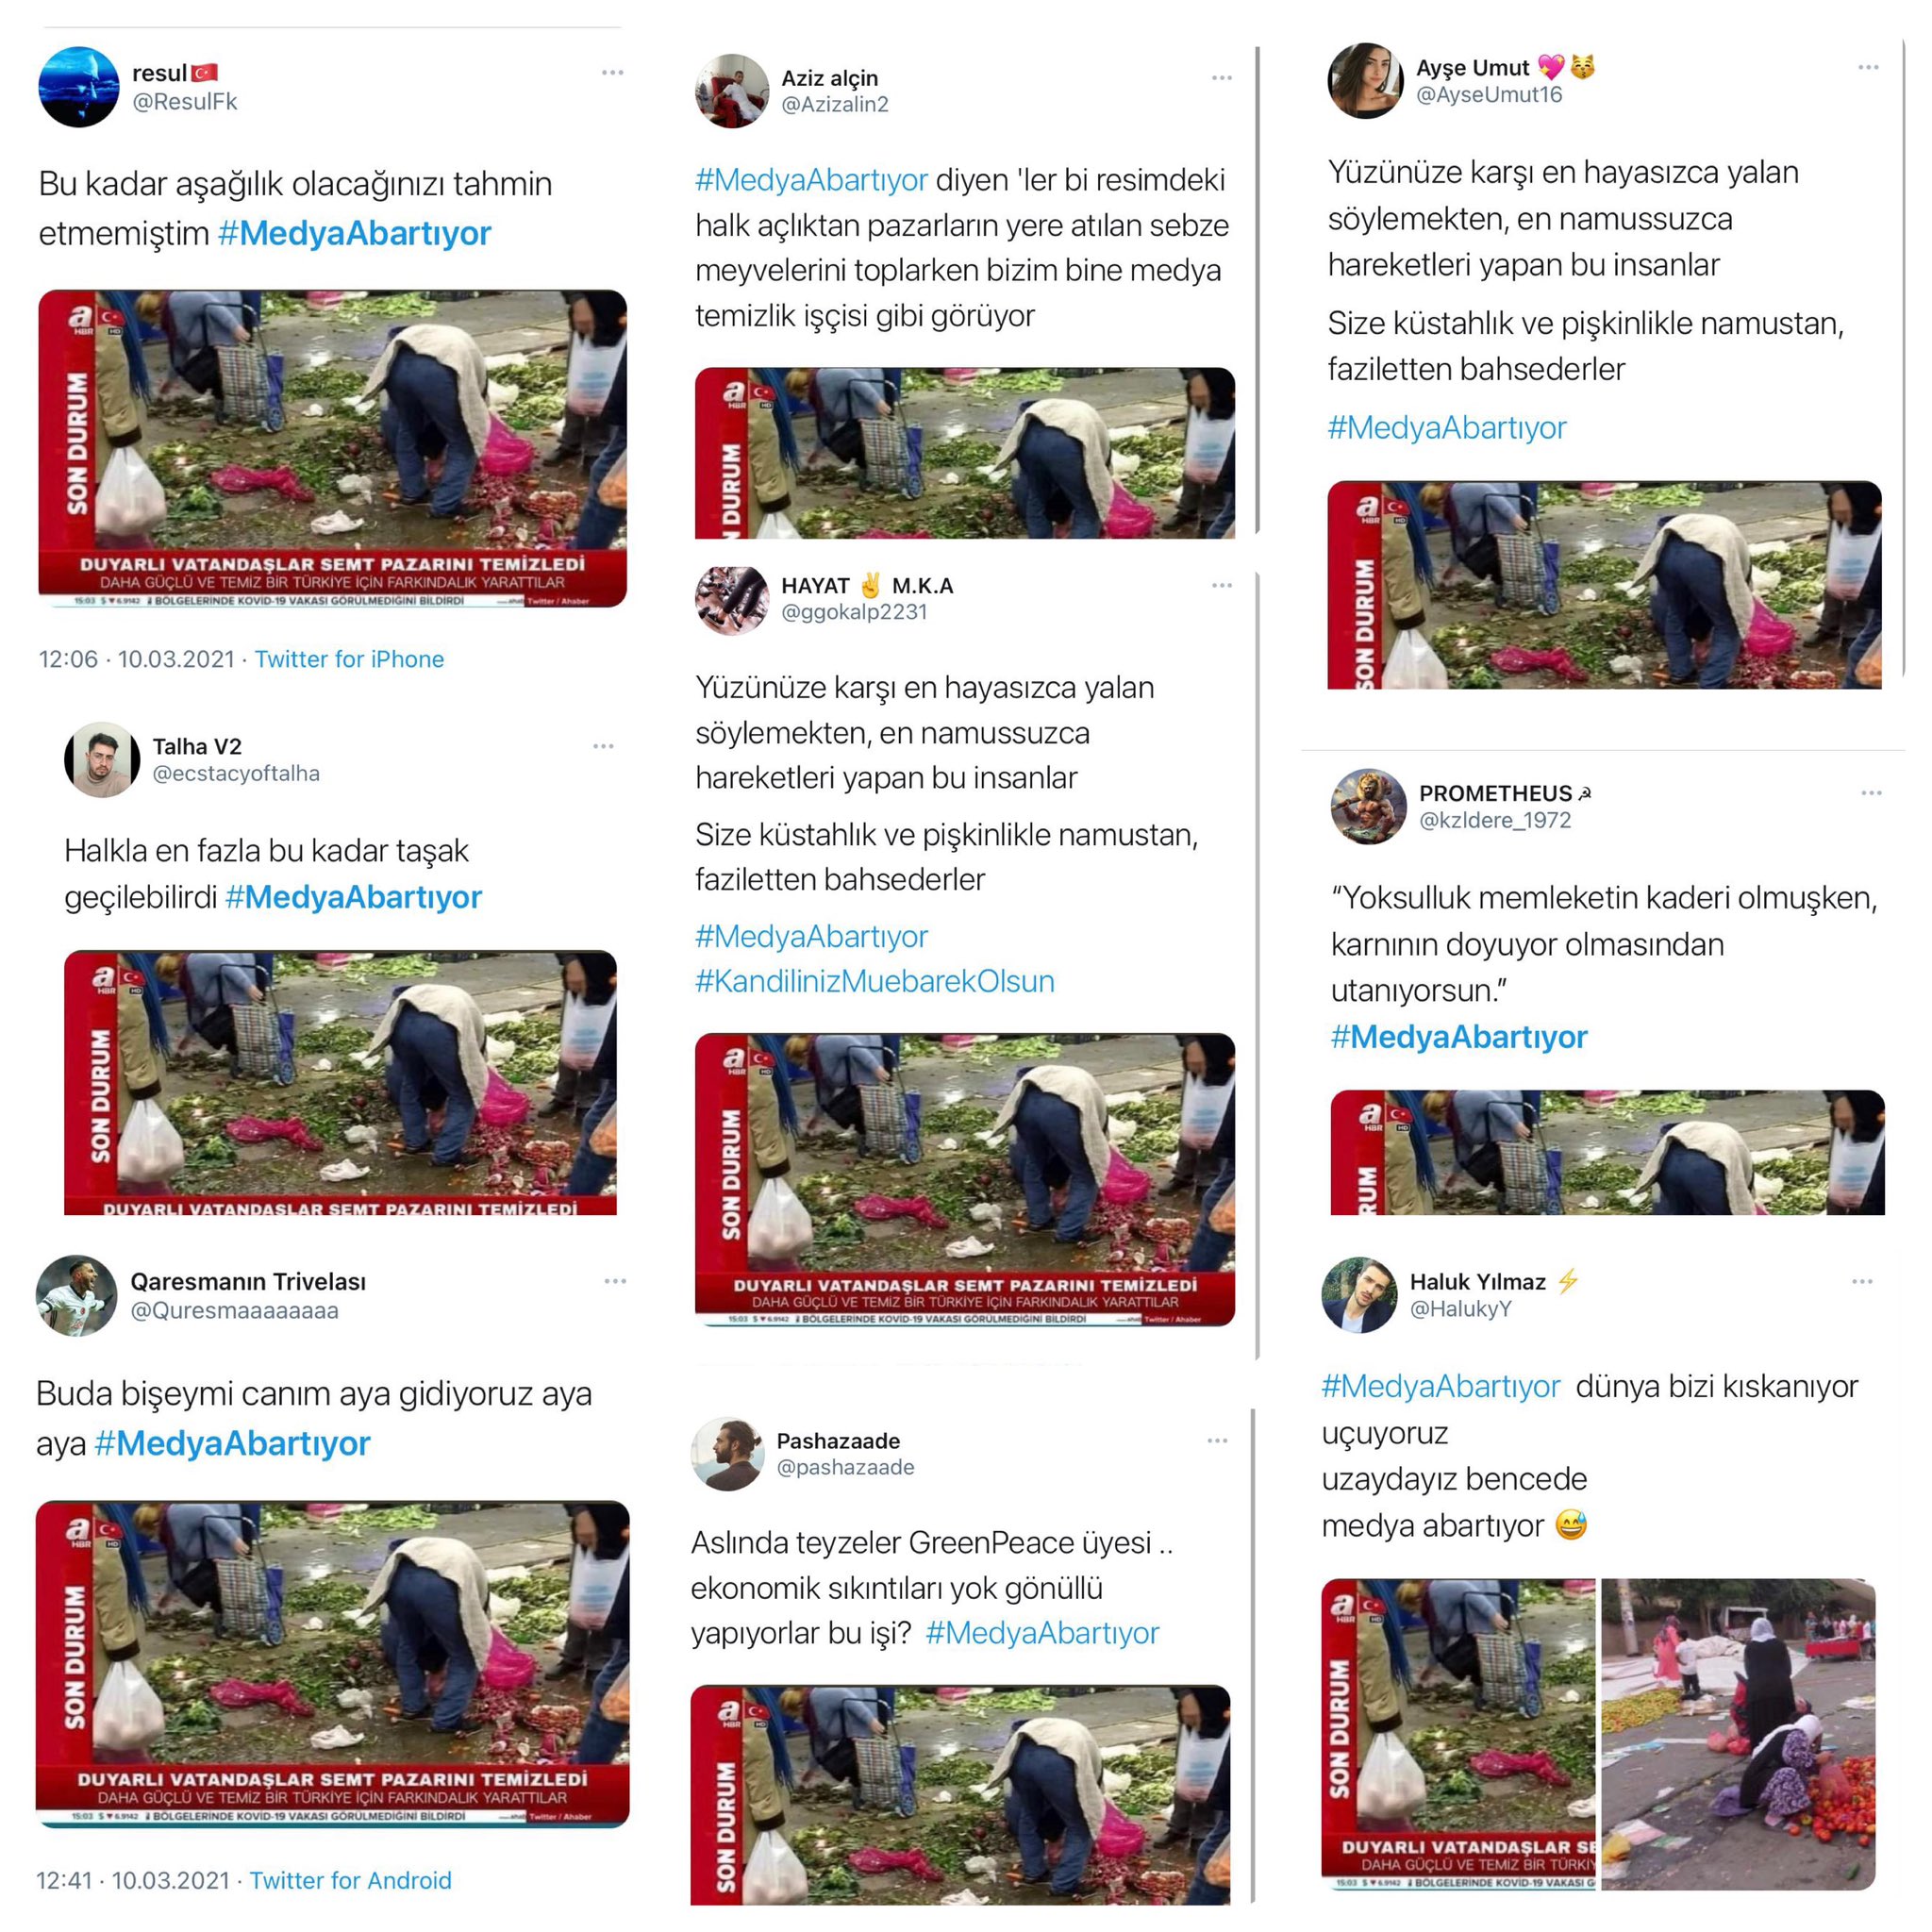Viewport: 1932px width, 1932px height.
Task: Open the Twitter for Android link
Action: [x=350, y=1880]
